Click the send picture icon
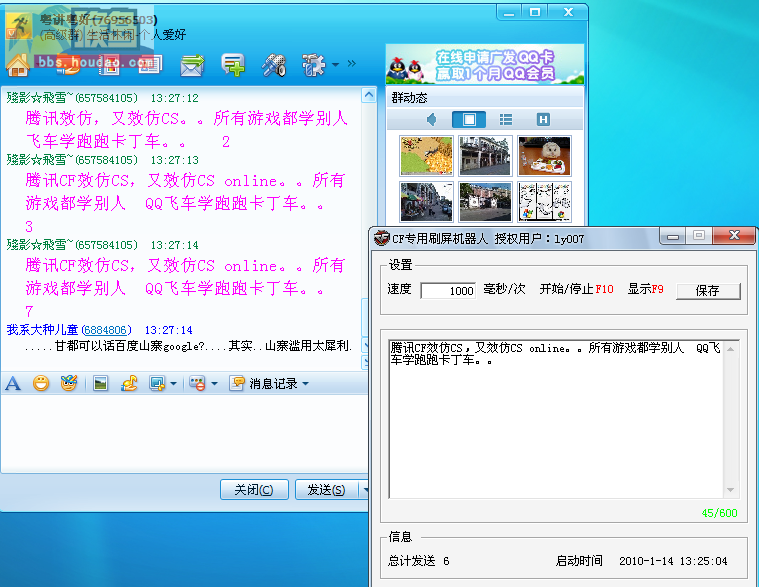 pos(100,384)
